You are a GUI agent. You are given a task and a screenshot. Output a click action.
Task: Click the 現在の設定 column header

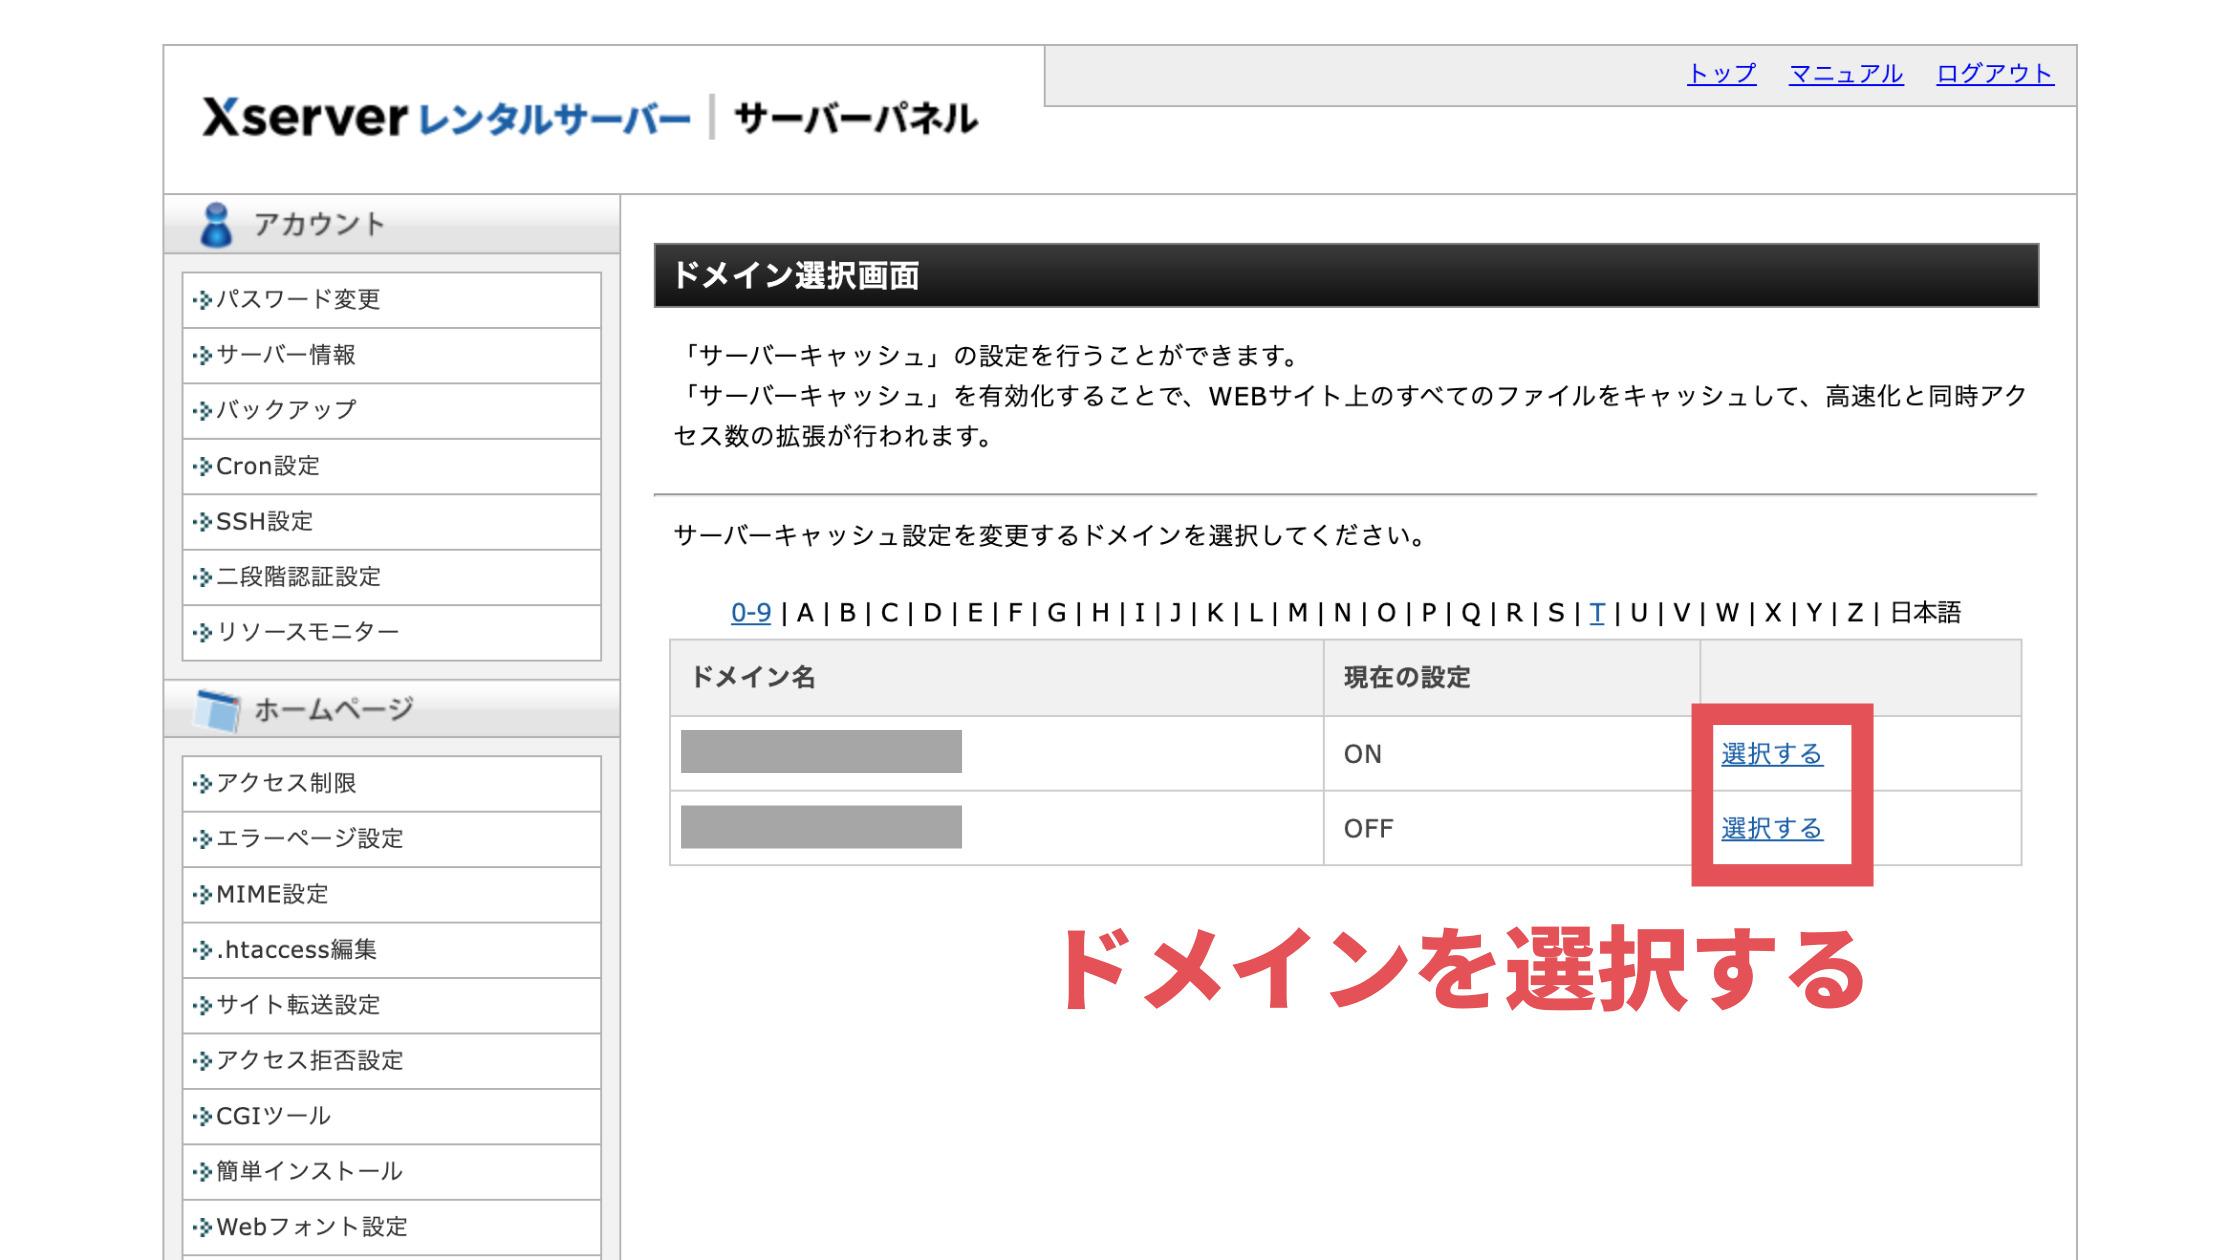pyautogui.click(x=1511, y=678)
